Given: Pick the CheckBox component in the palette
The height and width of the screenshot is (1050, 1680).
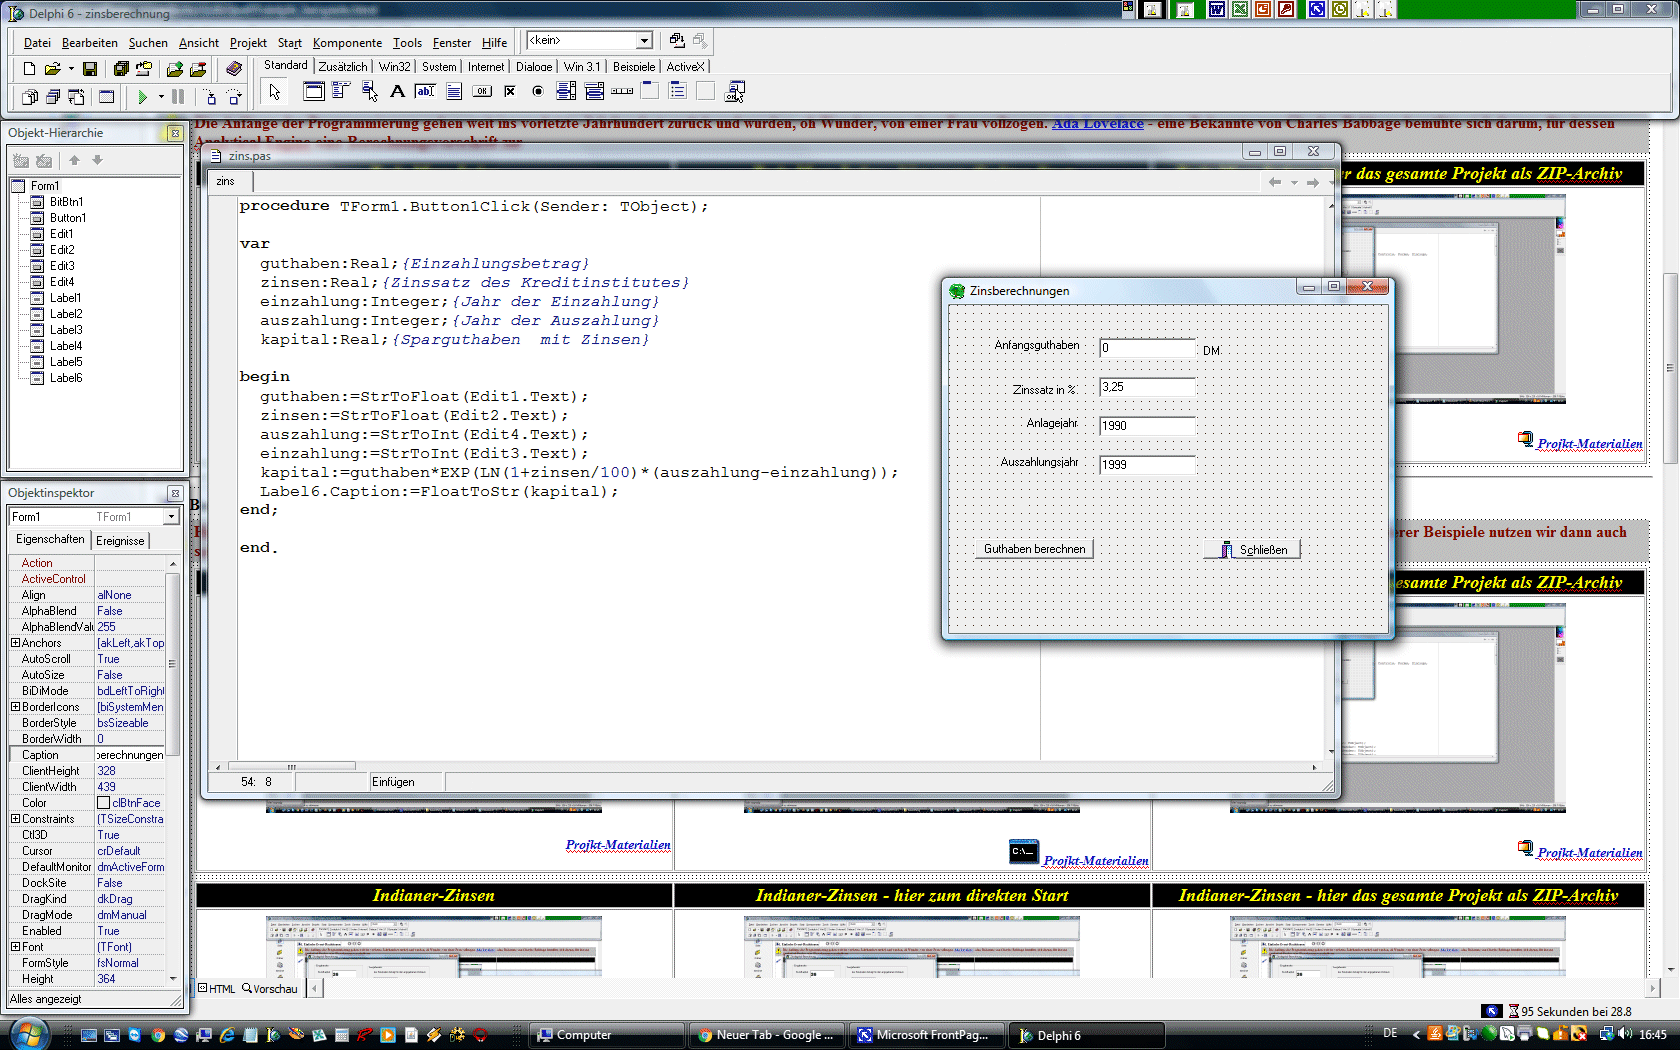Looking at the screenshot, I should point(509,91).
